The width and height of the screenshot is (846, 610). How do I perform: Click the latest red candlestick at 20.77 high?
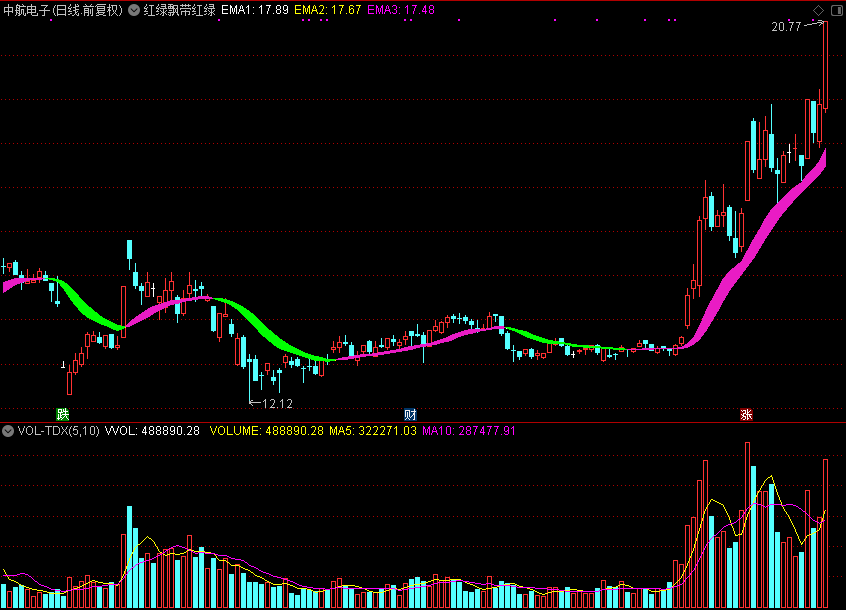click(x=825, y=66)
